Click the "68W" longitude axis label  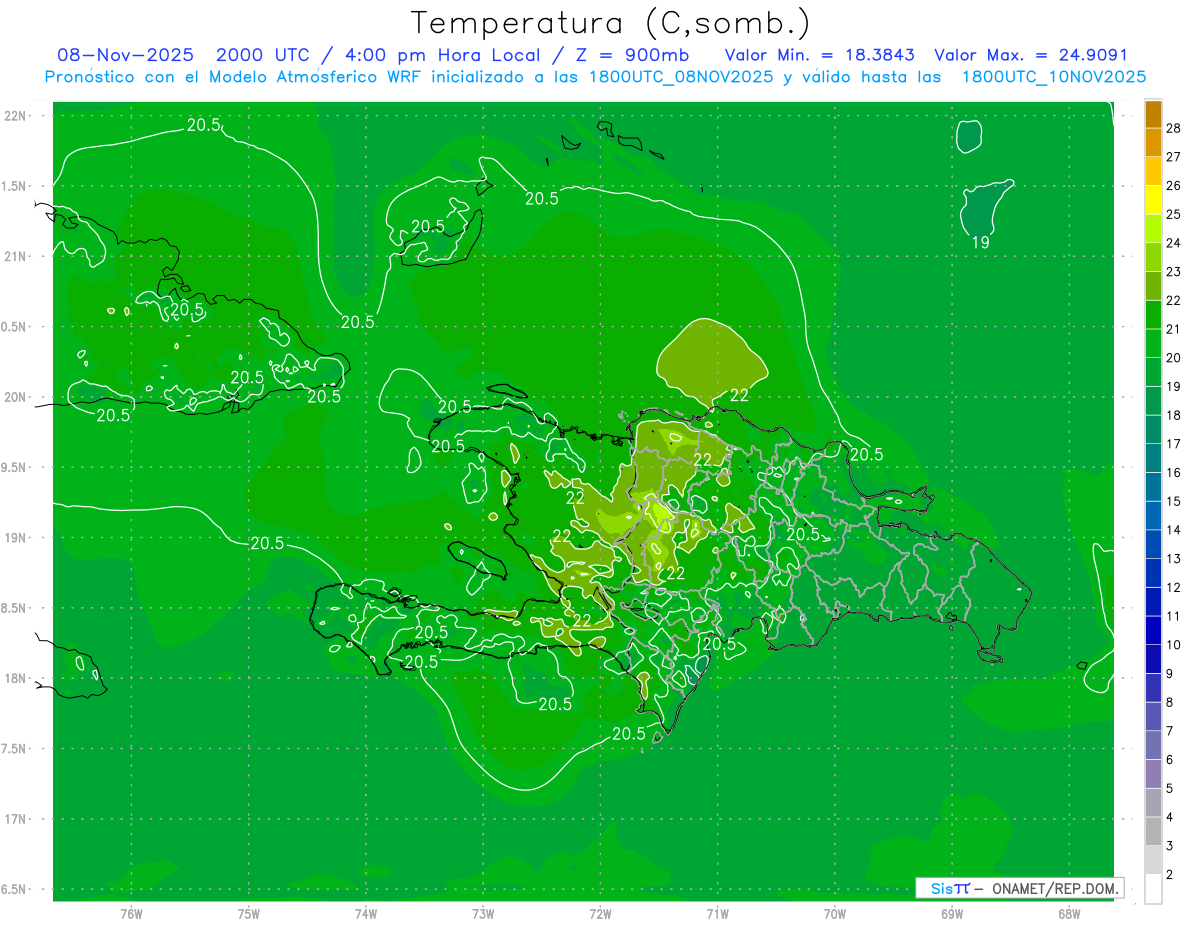click(x=1069, y=913)
